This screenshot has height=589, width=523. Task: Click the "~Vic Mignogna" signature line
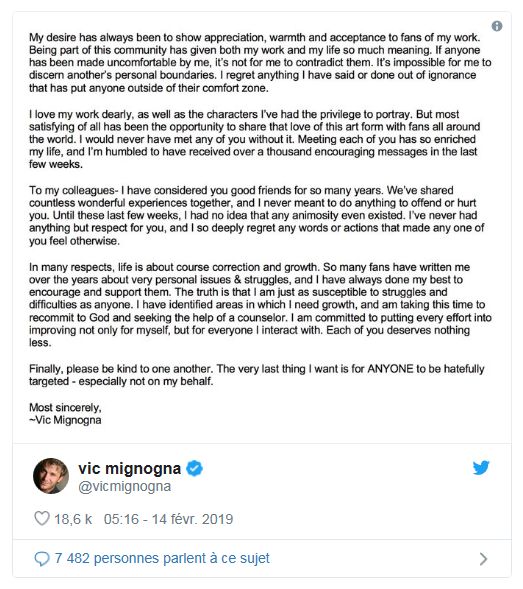pos(65,420)
